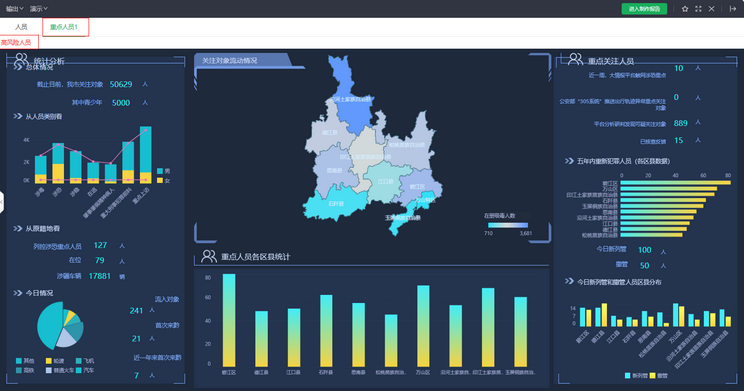Expand the collapsed left side panel handle
Viewport: 744px width, 391px height.
pyautogui.click(x=2, y=202)
